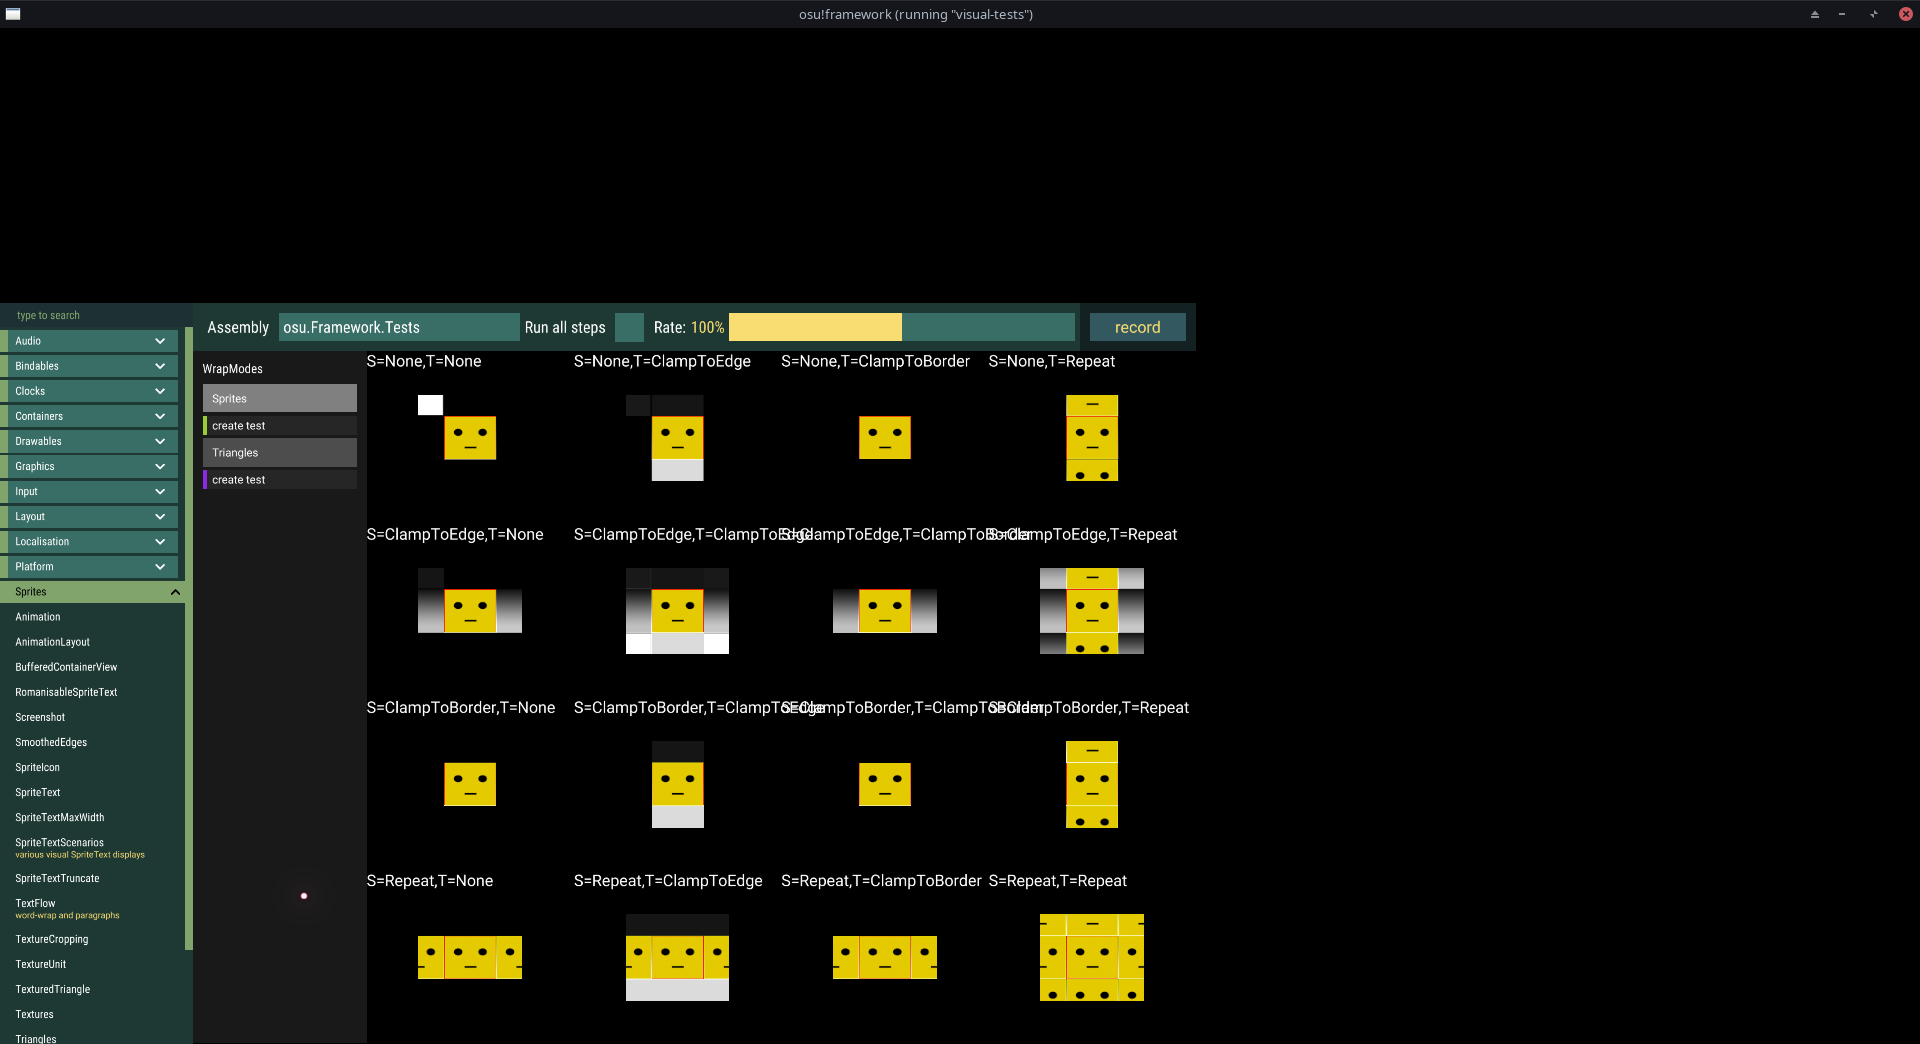Expand the Containers group chevron

tap(160, 416)
